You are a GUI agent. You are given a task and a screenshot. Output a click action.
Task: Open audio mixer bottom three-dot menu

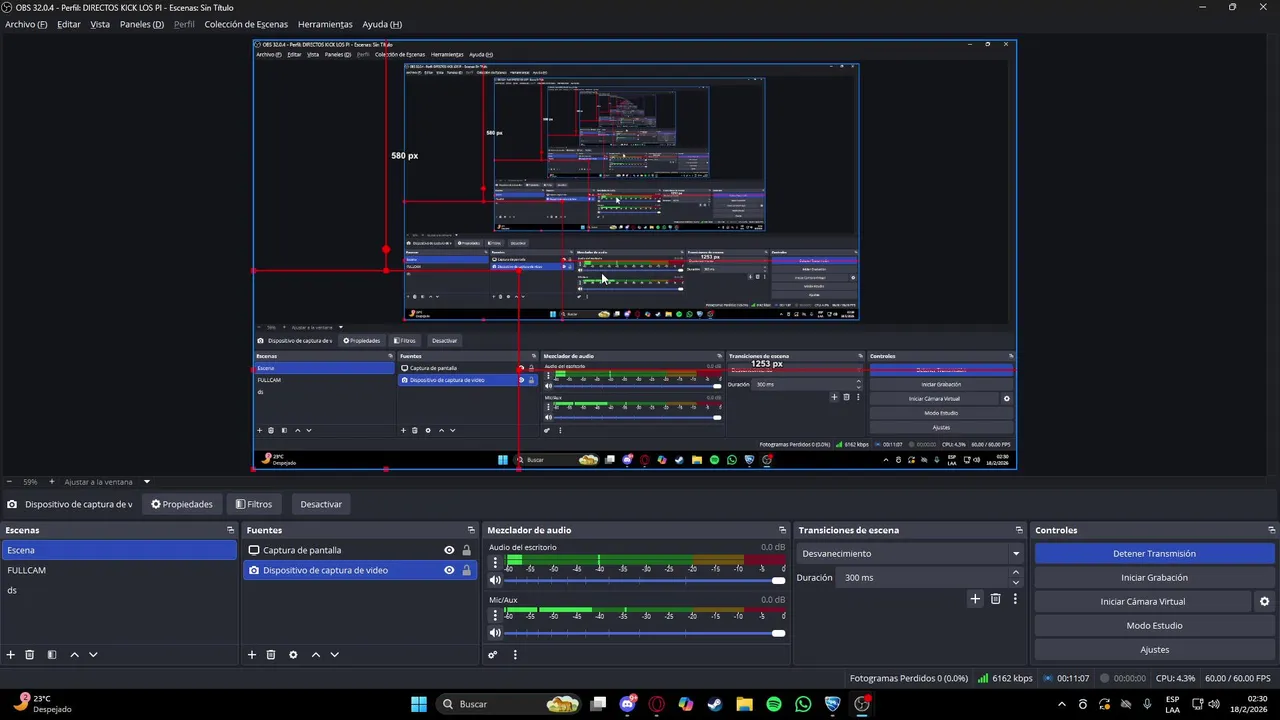point(515,655)
